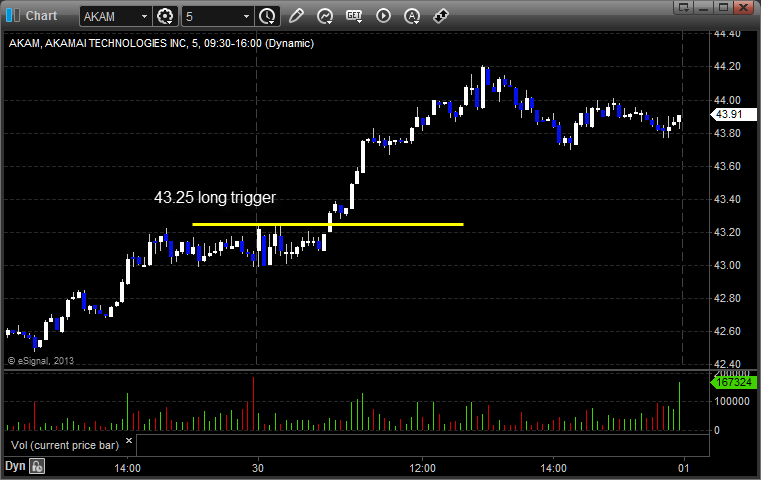Click the 42.60 price axis label
761x480 pixels.
728,331
